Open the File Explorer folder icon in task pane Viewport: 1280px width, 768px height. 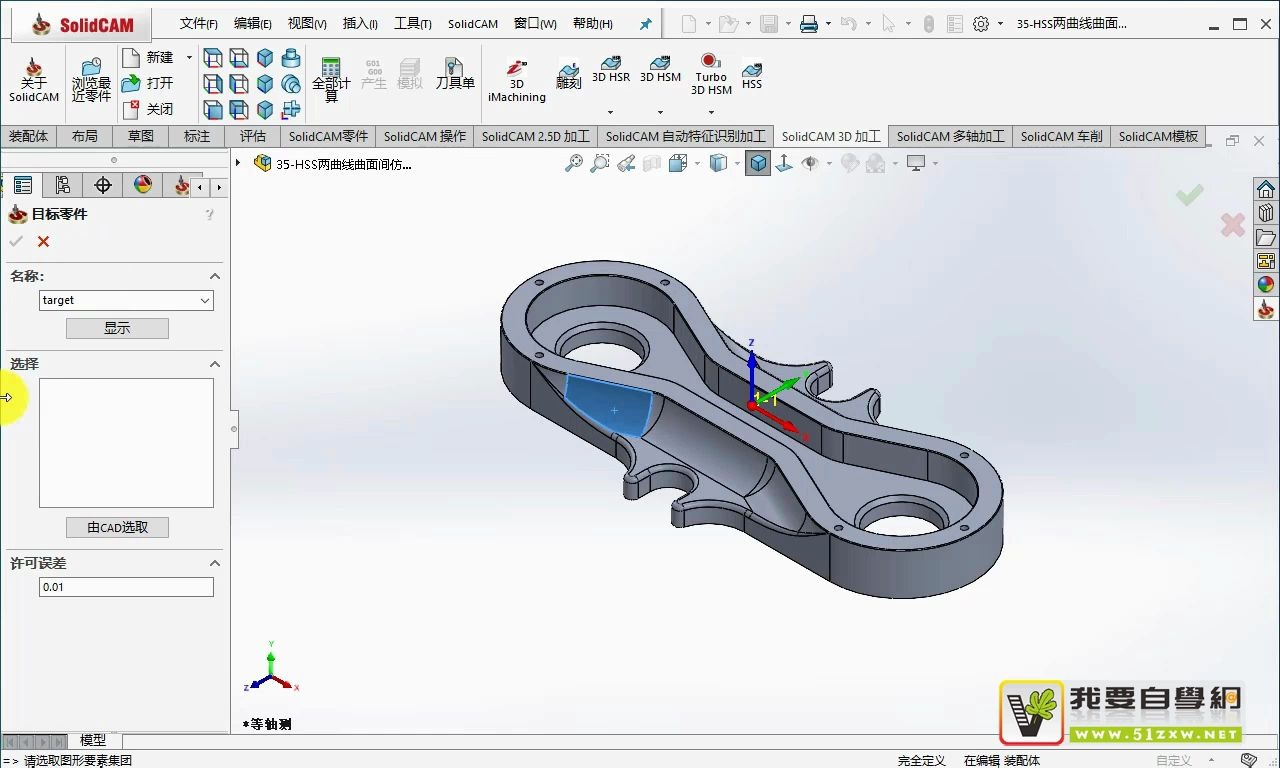coord(1266,237)
